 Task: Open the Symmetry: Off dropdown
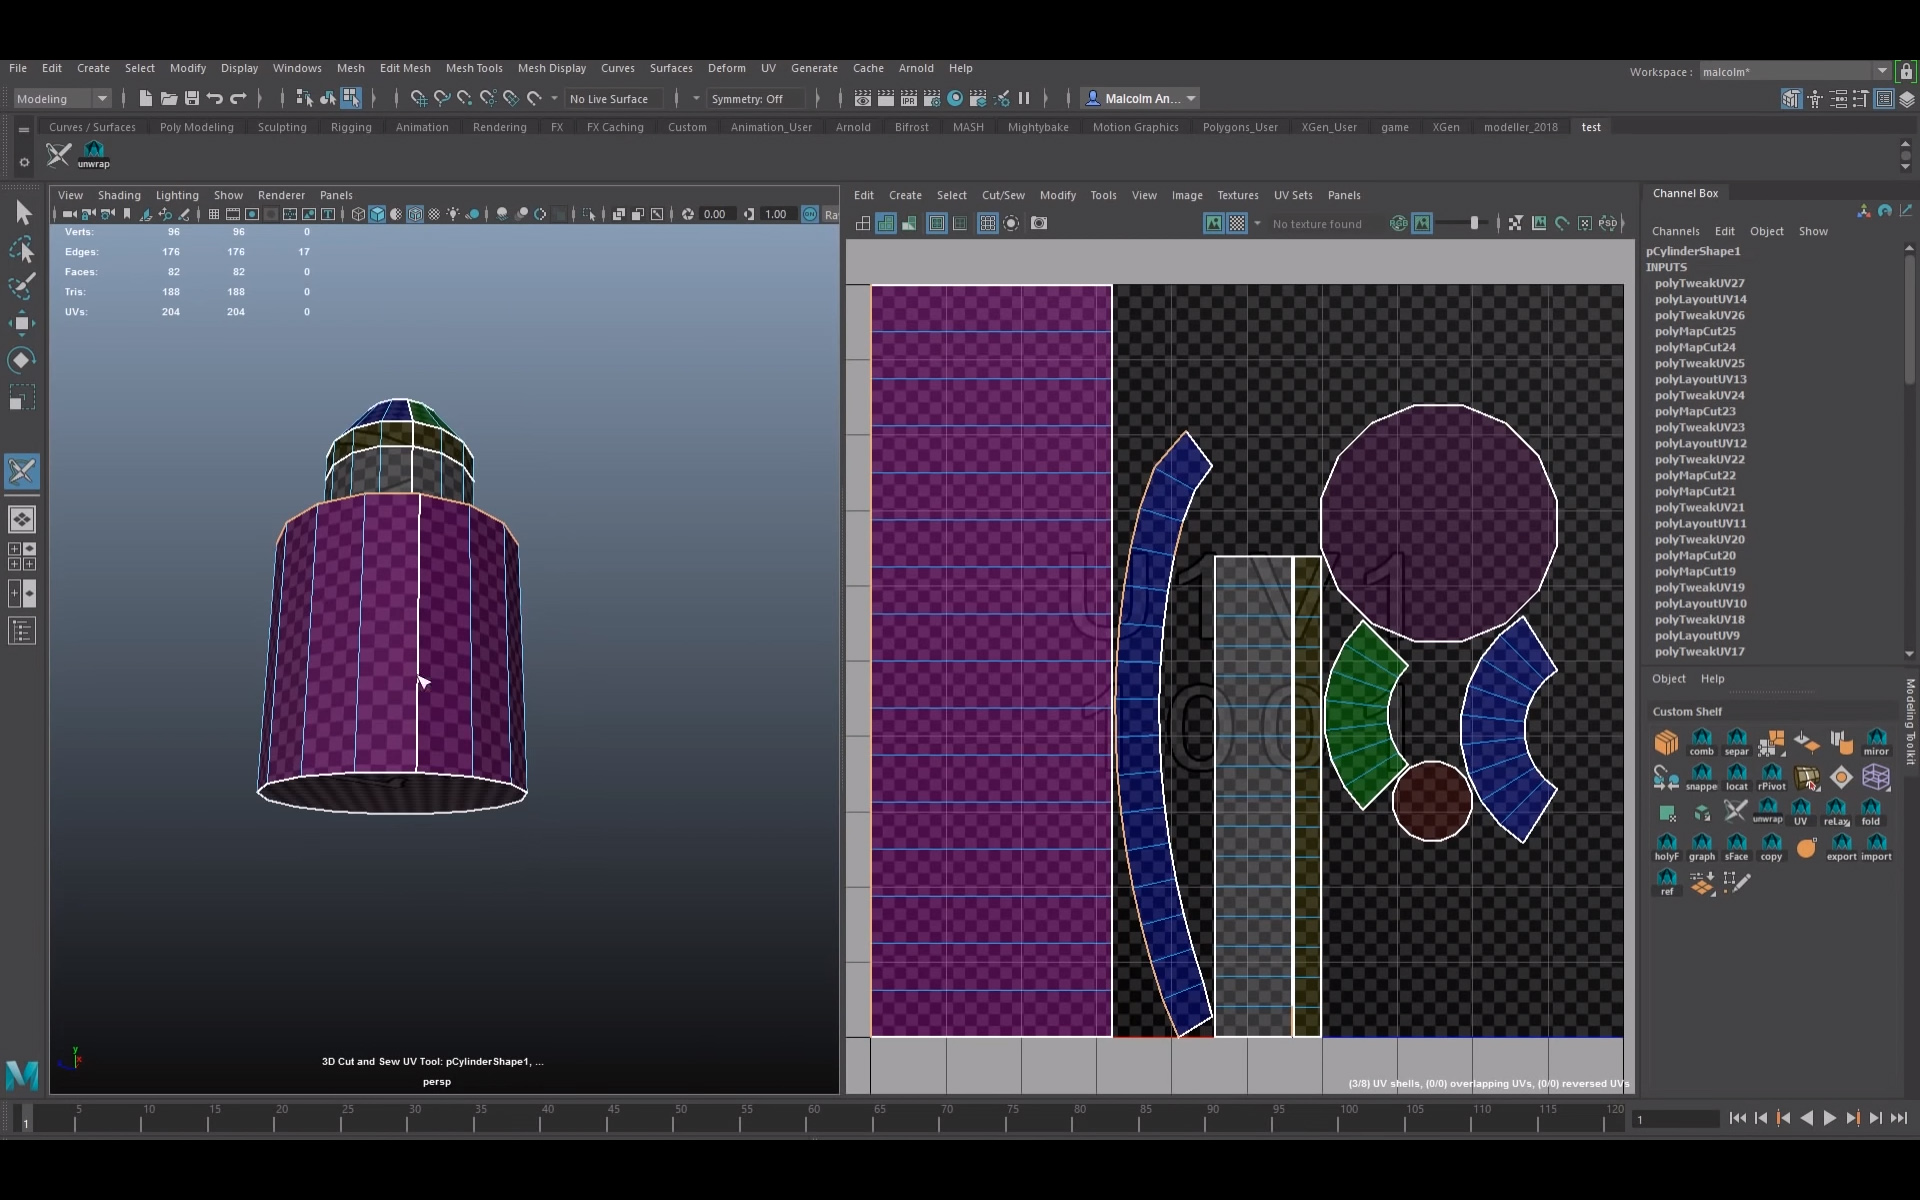click(756, 98)
